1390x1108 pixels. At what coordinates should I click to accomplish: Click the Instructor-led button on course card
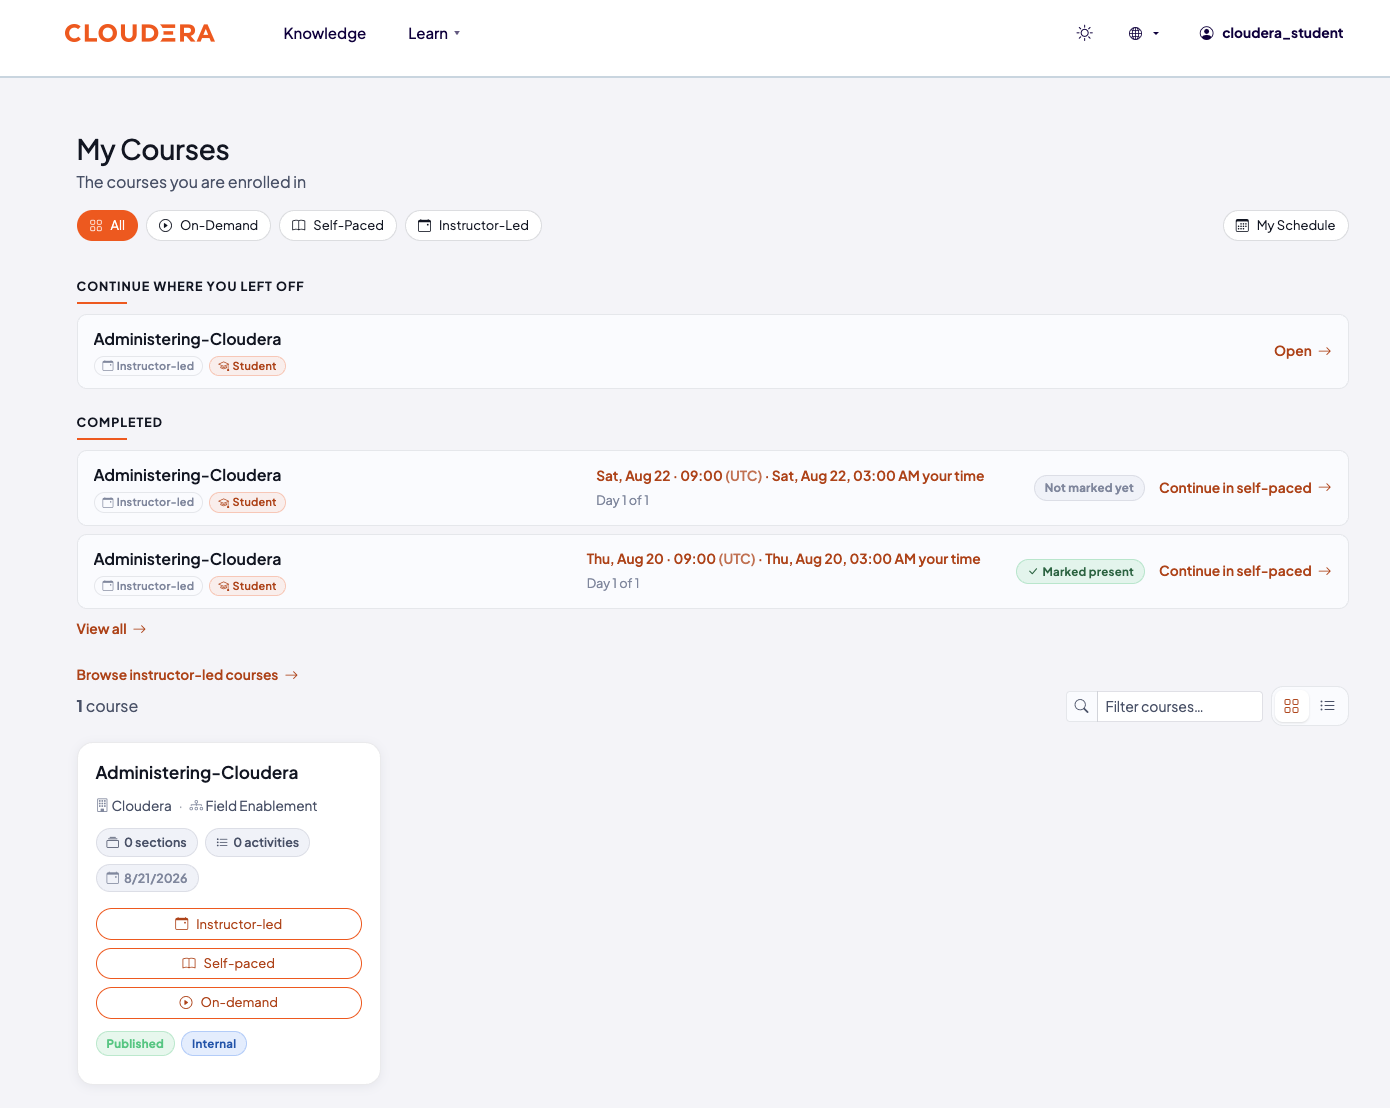click(229, 924)
